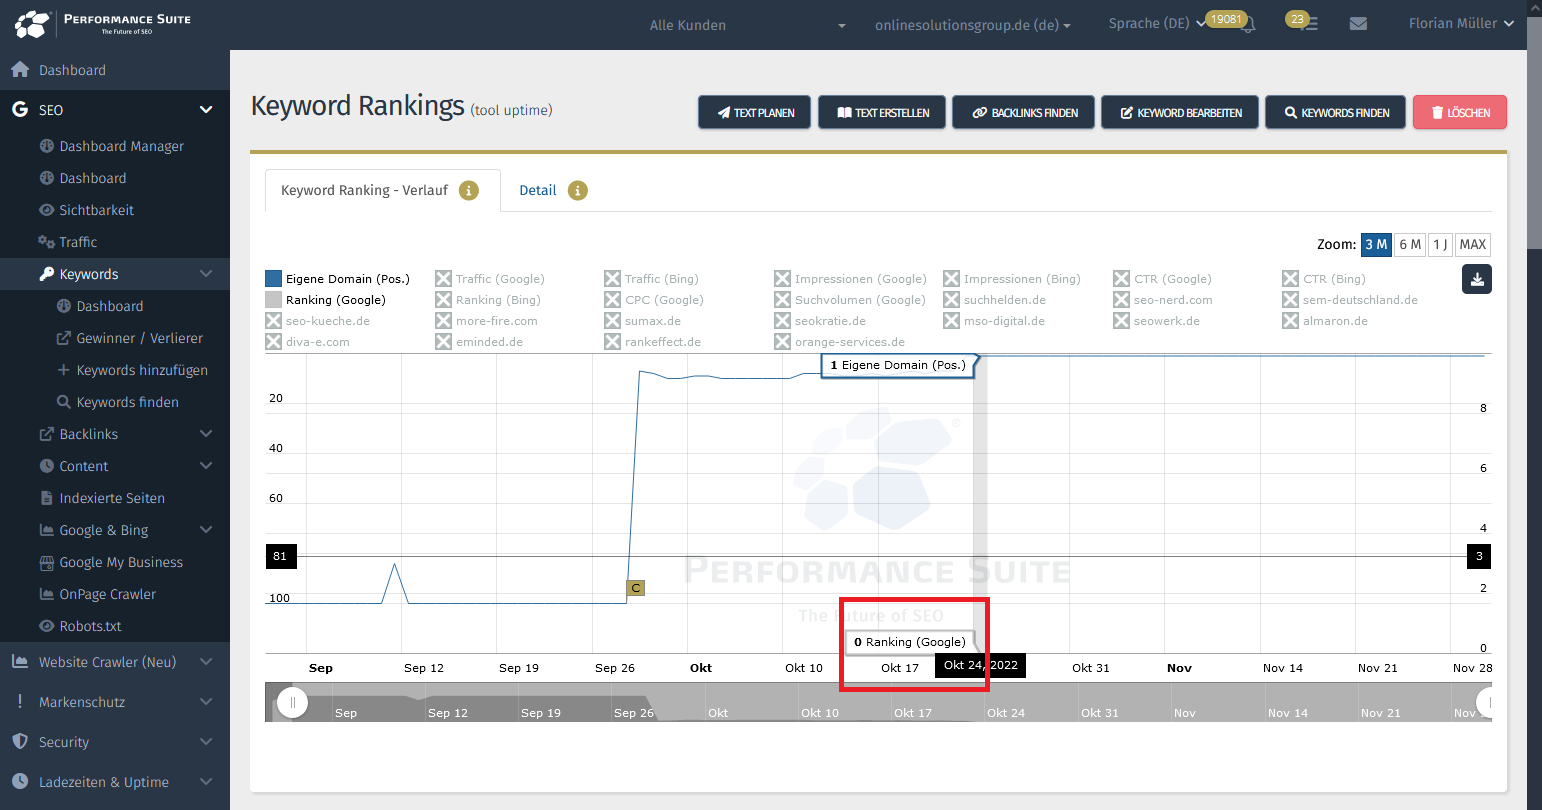Enable CTR (Google) legend series
The image size is (1542, 810).
1162,279
